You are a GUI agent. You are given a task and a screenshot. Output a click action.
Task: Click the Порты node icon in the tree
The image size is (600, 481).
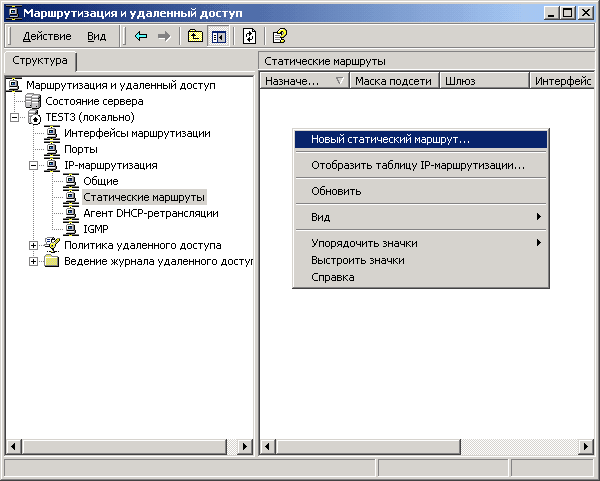(52, 149)
